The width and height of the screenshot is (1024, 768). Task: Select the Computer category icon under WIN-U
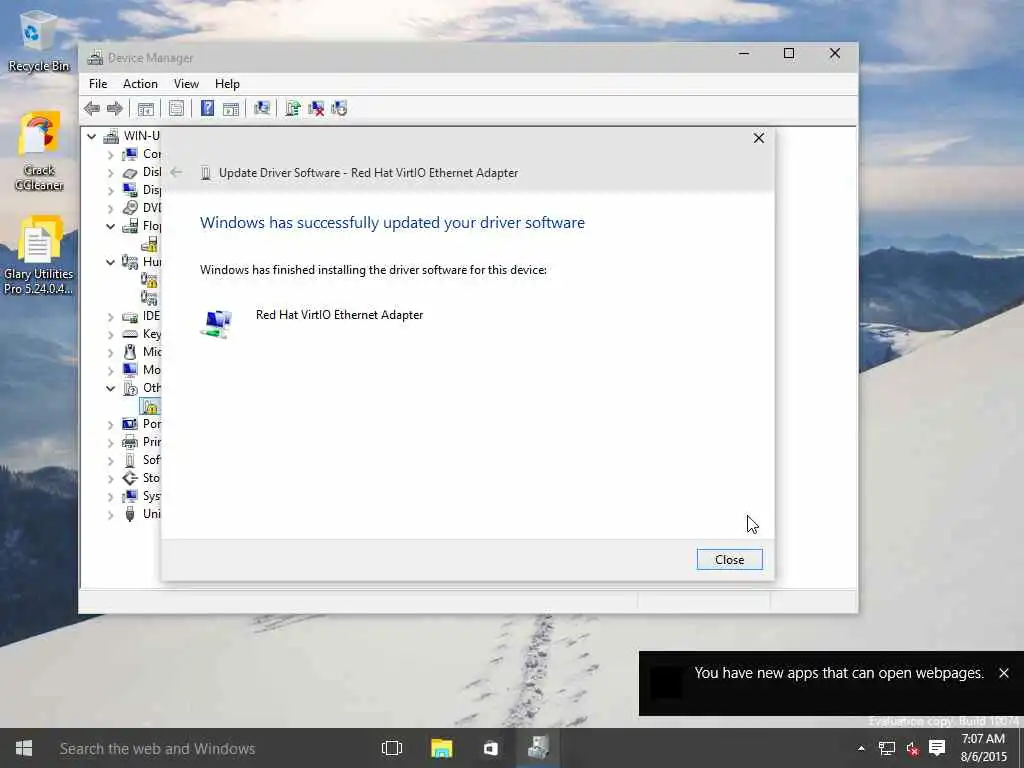(x=130, y=154)
